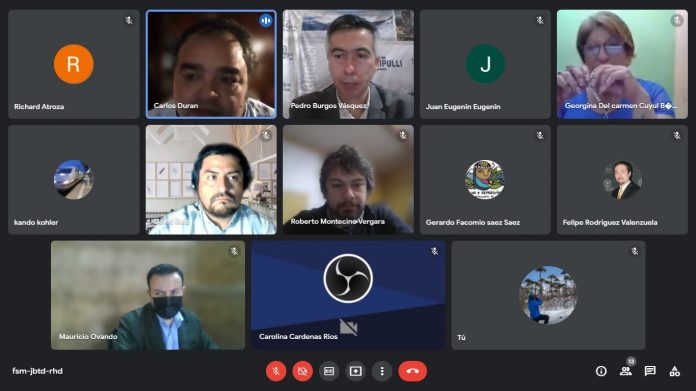Open meeting details info icon

click(601, 371)
